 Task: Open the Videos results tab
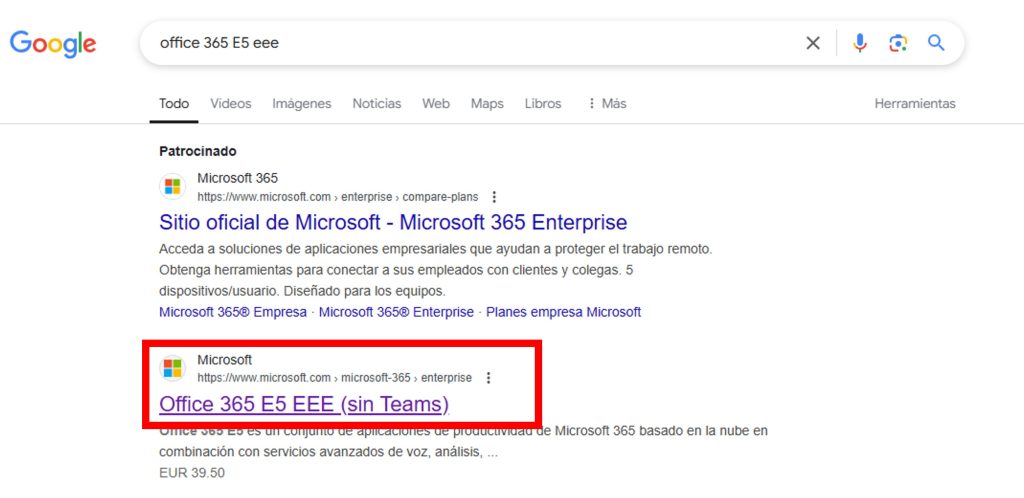click(x=231, y=104)
